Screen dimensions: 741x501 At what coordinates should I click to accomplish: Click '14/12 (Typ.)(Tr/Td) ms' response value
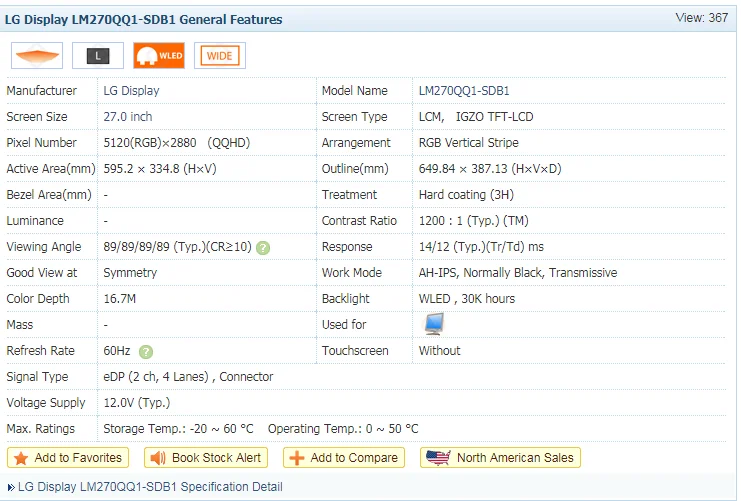(481, 247)
